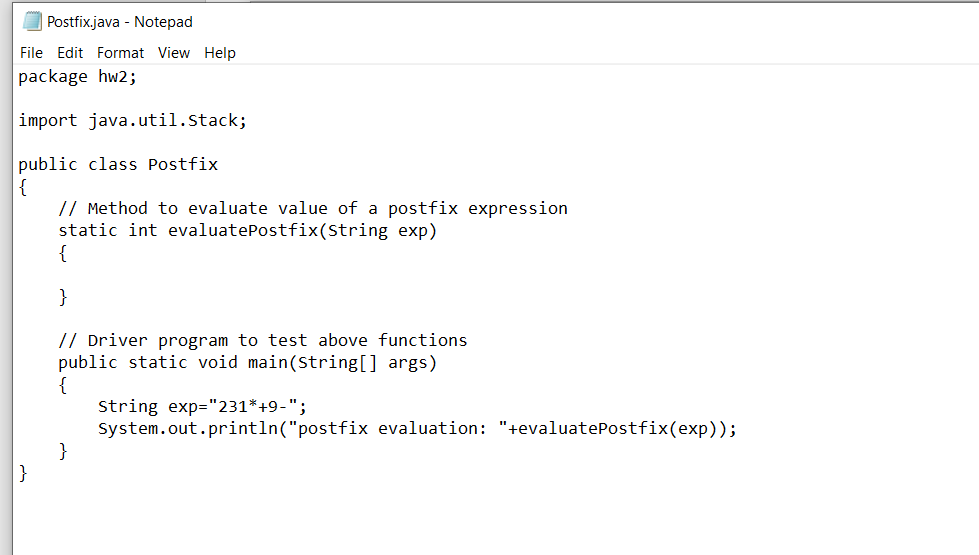
Task: Place cursor after public class Postfix
Action: [219, 165]
